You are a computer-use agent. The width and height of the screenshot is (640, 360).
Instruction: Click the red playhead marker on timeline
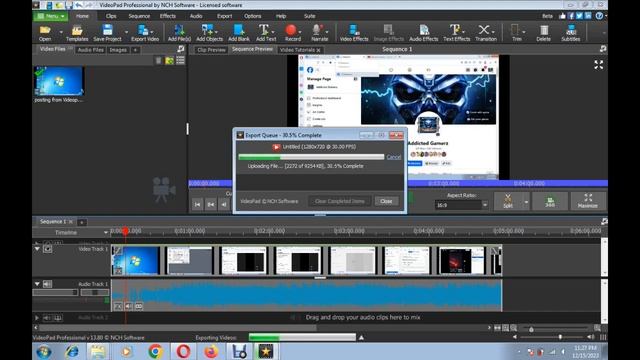click(125, 231)
